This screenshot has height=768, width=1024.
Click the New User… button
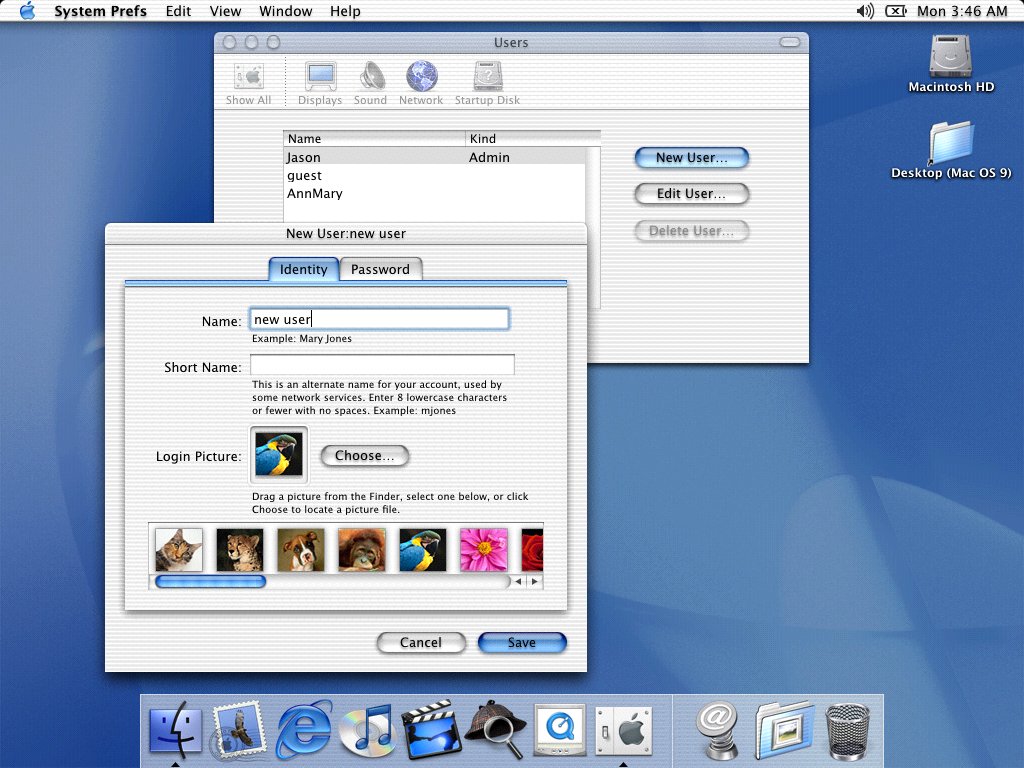click(692, 157)
